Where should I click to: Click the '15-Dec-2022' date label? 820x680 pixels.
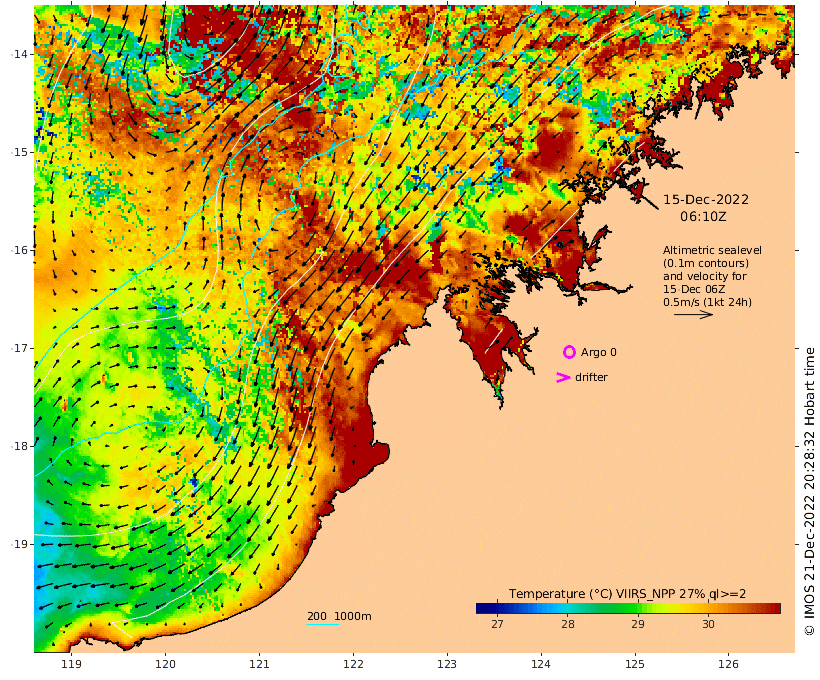point(705,200)
